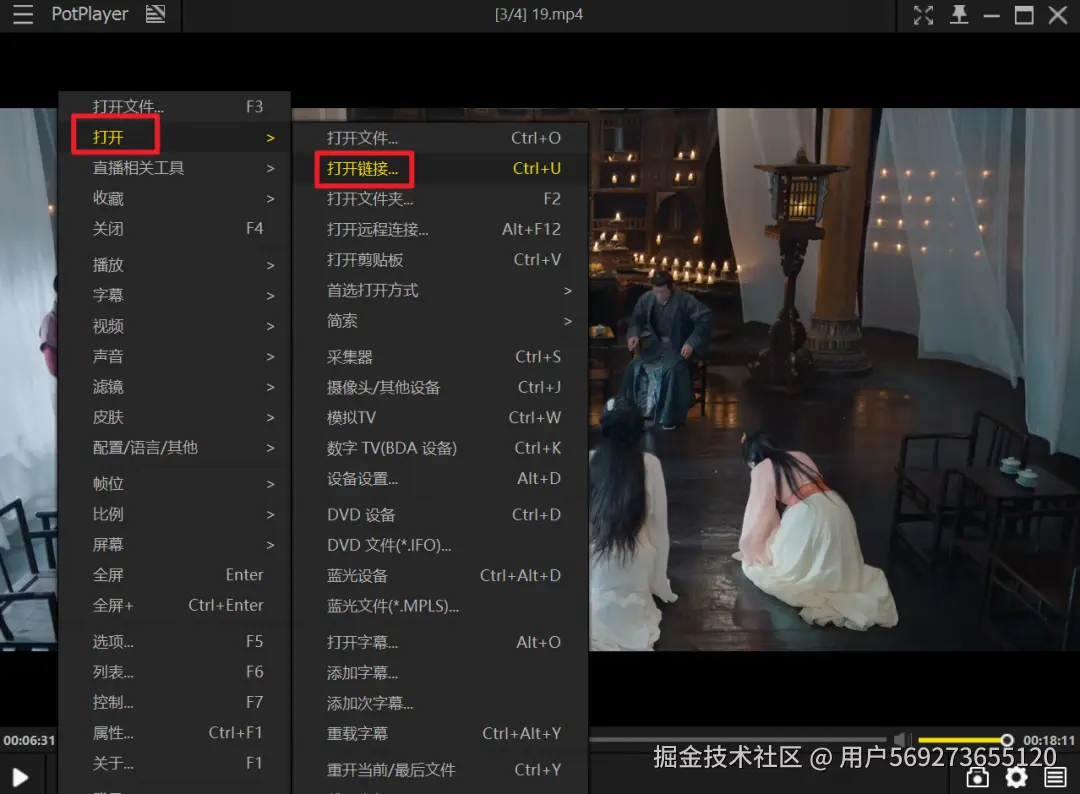Open the hamburger main menu icon
The width and height of the screenshot is (1080, 794).
23,14
